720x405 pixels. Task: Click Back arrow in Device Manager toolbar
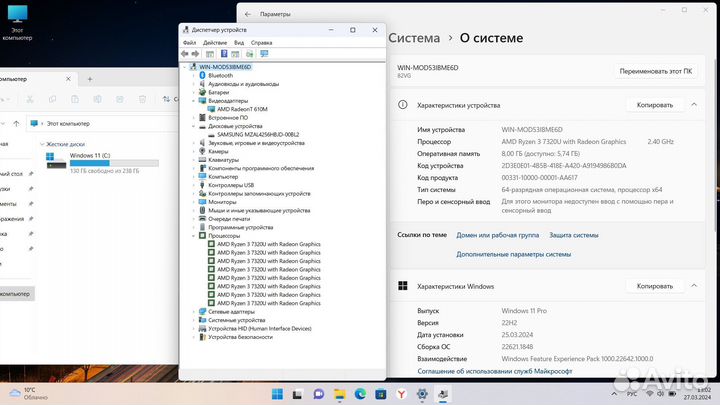(x=185, y=54)
